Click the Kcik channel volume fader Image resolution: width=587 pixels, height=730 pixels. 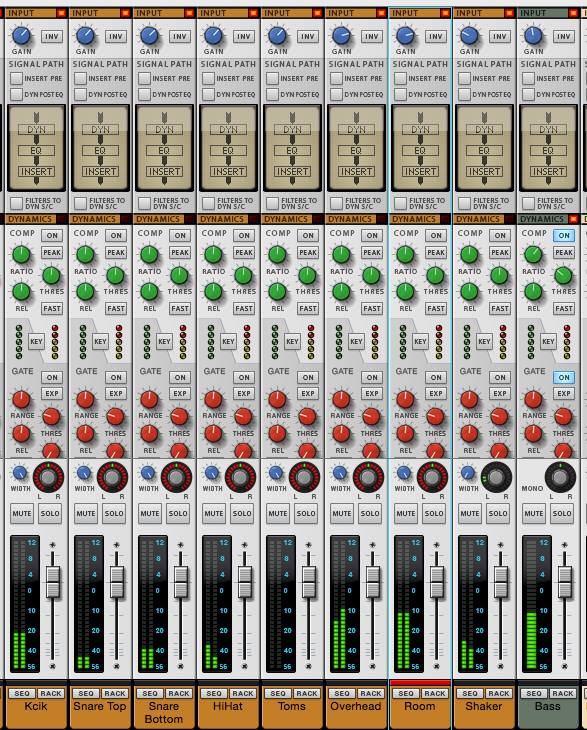pyautogui.click(x=53, y=582)
